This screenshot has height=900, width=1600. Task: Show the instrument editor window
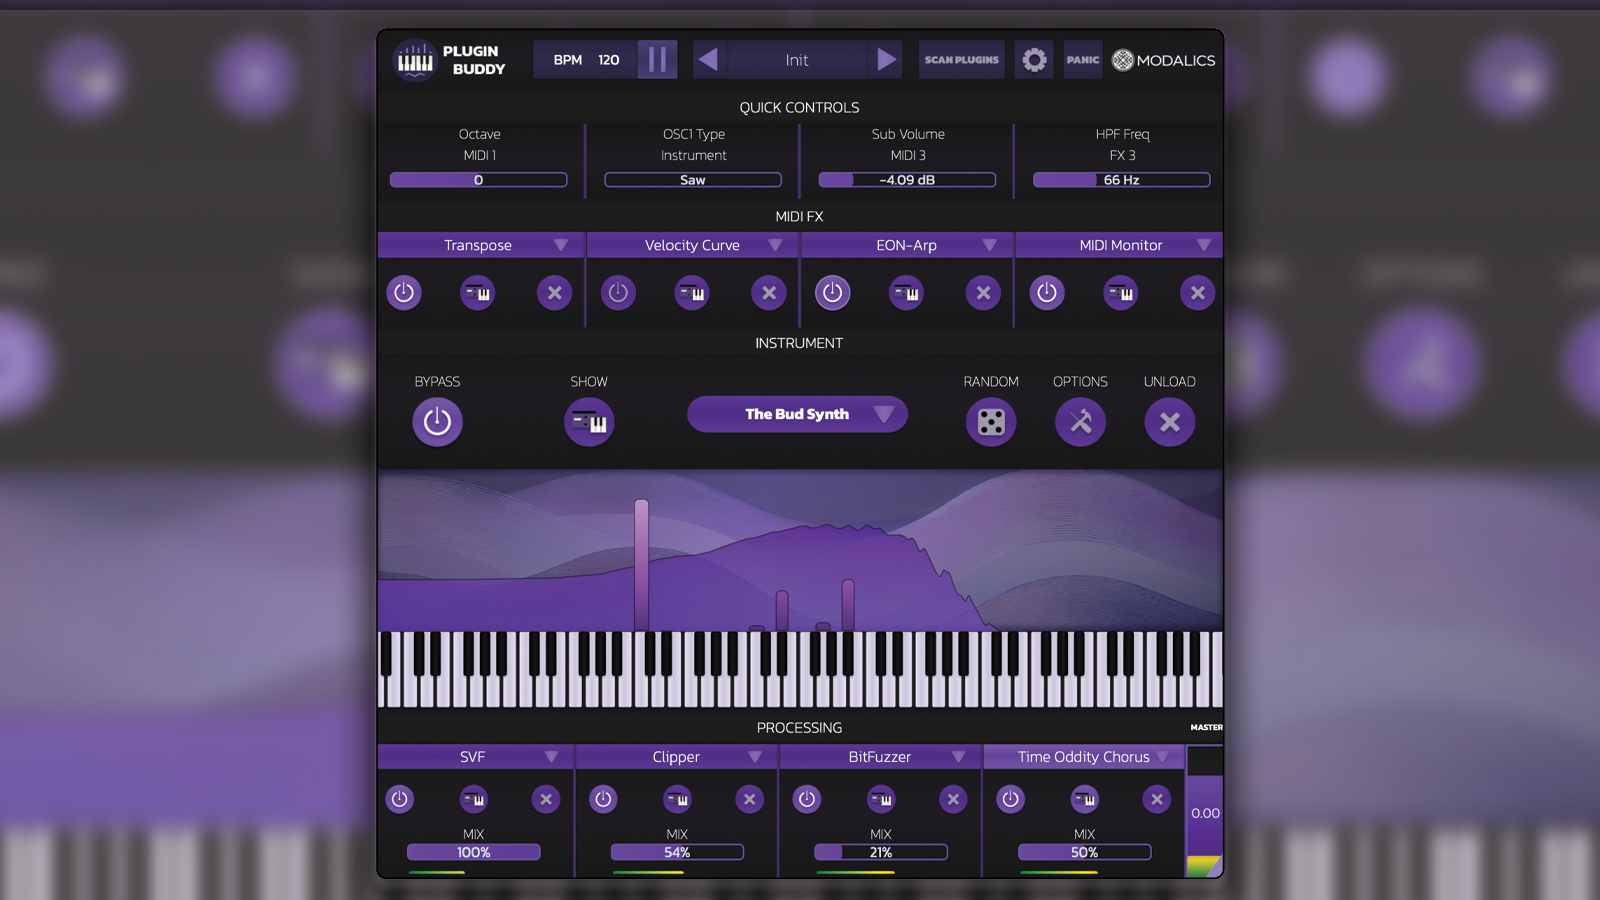point(589,422)
